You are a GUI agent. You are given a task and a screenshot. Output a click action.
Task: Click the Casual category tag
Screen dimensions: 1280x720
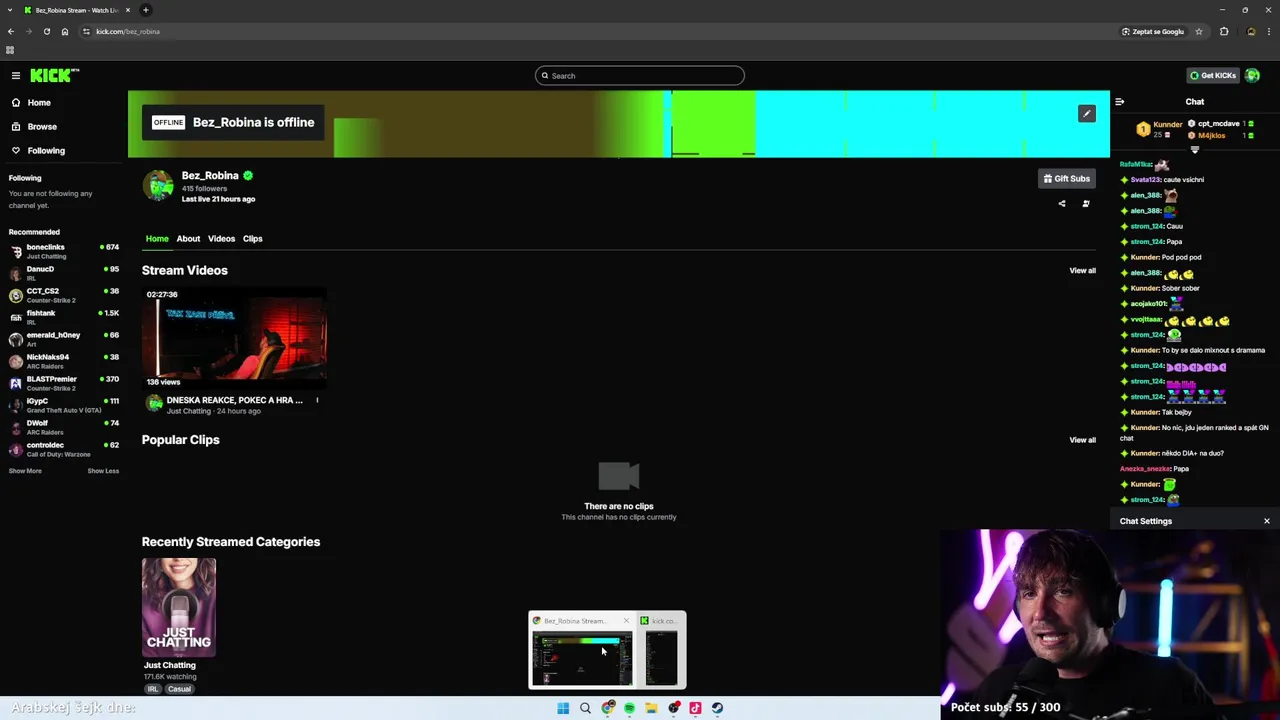pyautogui.click(x=179, y=689)
